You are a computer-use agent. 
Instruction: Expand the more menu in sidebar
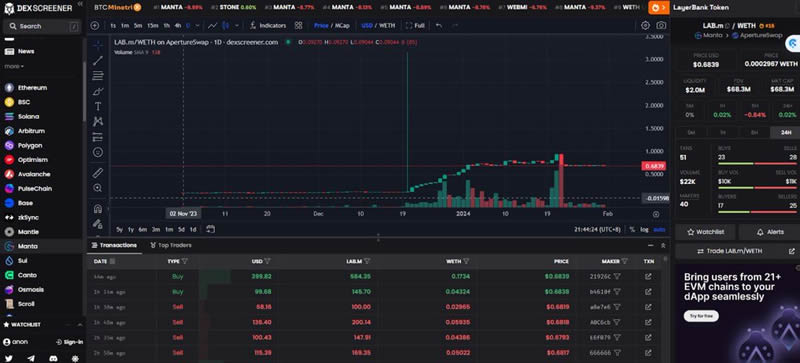click(14, 66)
